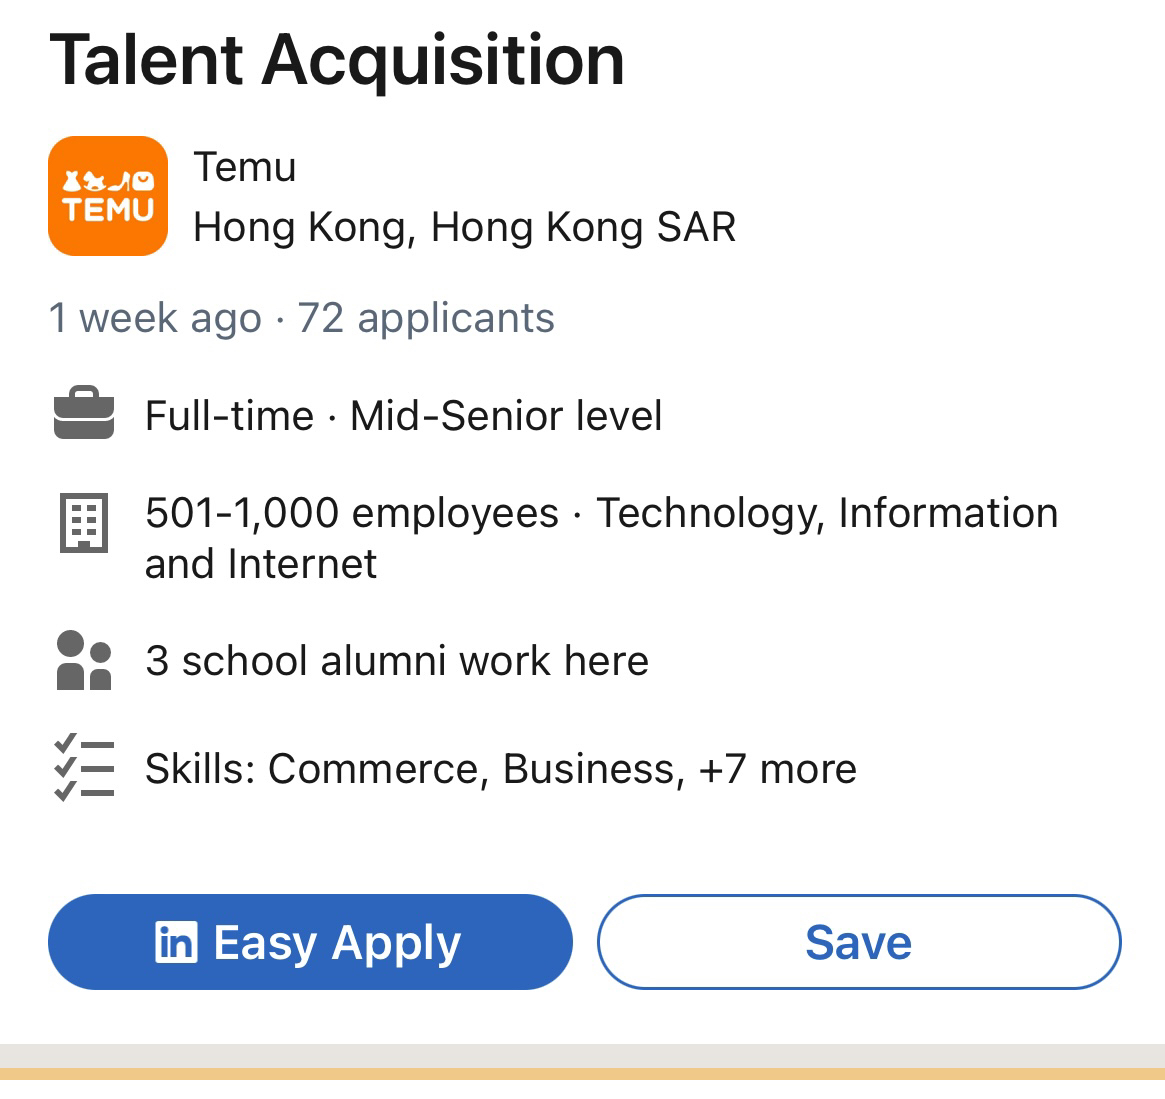Click the LinkedIn logo inside Easy Apply

pyautogui.click(x=177, y=942)
